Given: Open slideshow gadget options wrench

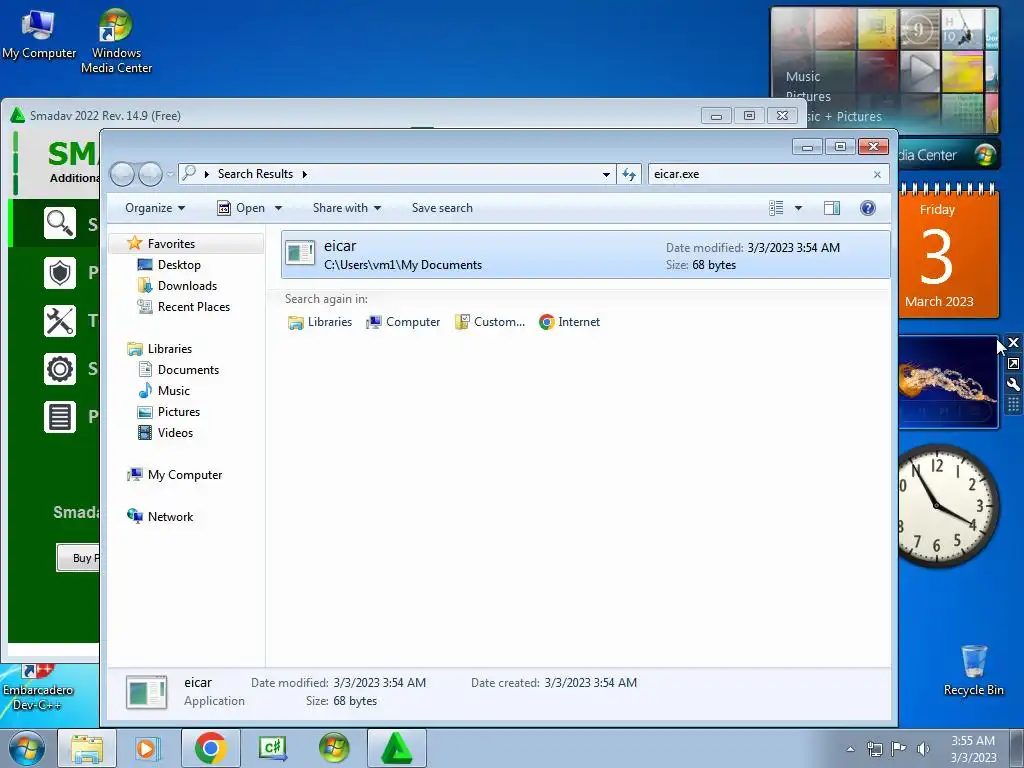Looking at the screenshot, I should tap(1013, 385).
